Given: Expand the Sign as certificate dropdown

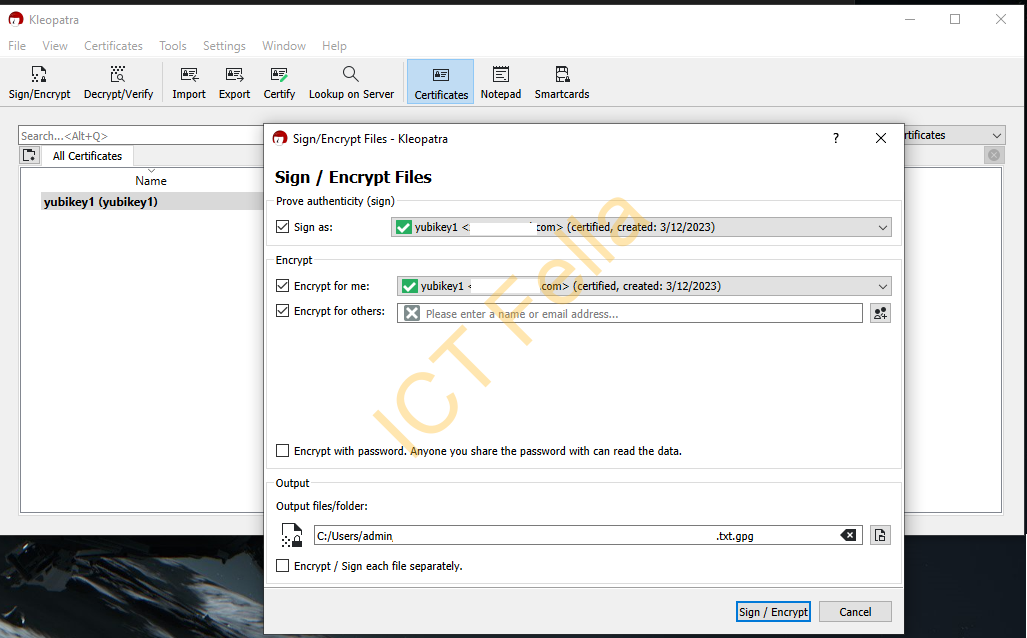Looking at the screenshot, I should click(882, 226).
